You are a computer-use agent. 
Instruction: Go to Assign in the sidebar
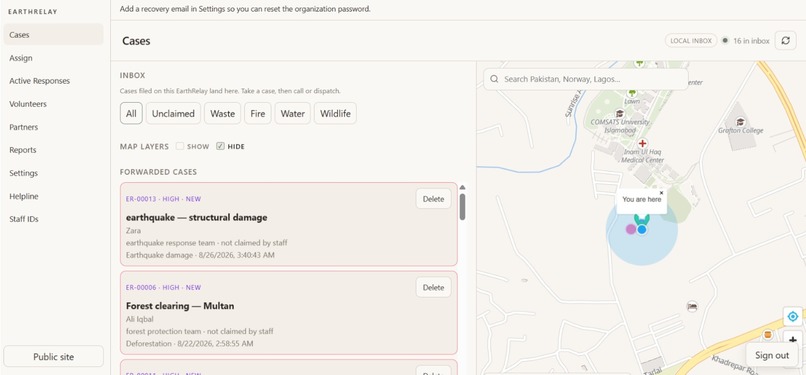click(x=53, y=58)
